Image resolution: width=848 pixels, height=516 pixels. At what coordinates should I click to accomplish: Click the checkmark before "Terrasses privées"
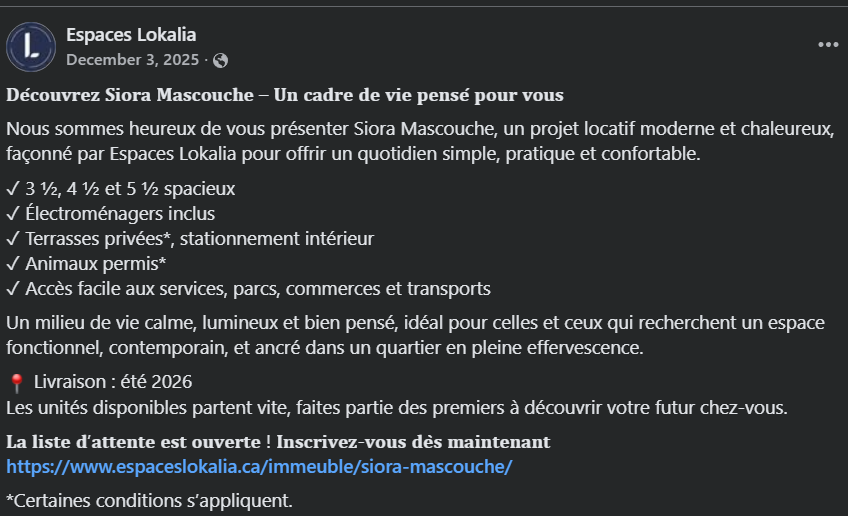(12, 239)
